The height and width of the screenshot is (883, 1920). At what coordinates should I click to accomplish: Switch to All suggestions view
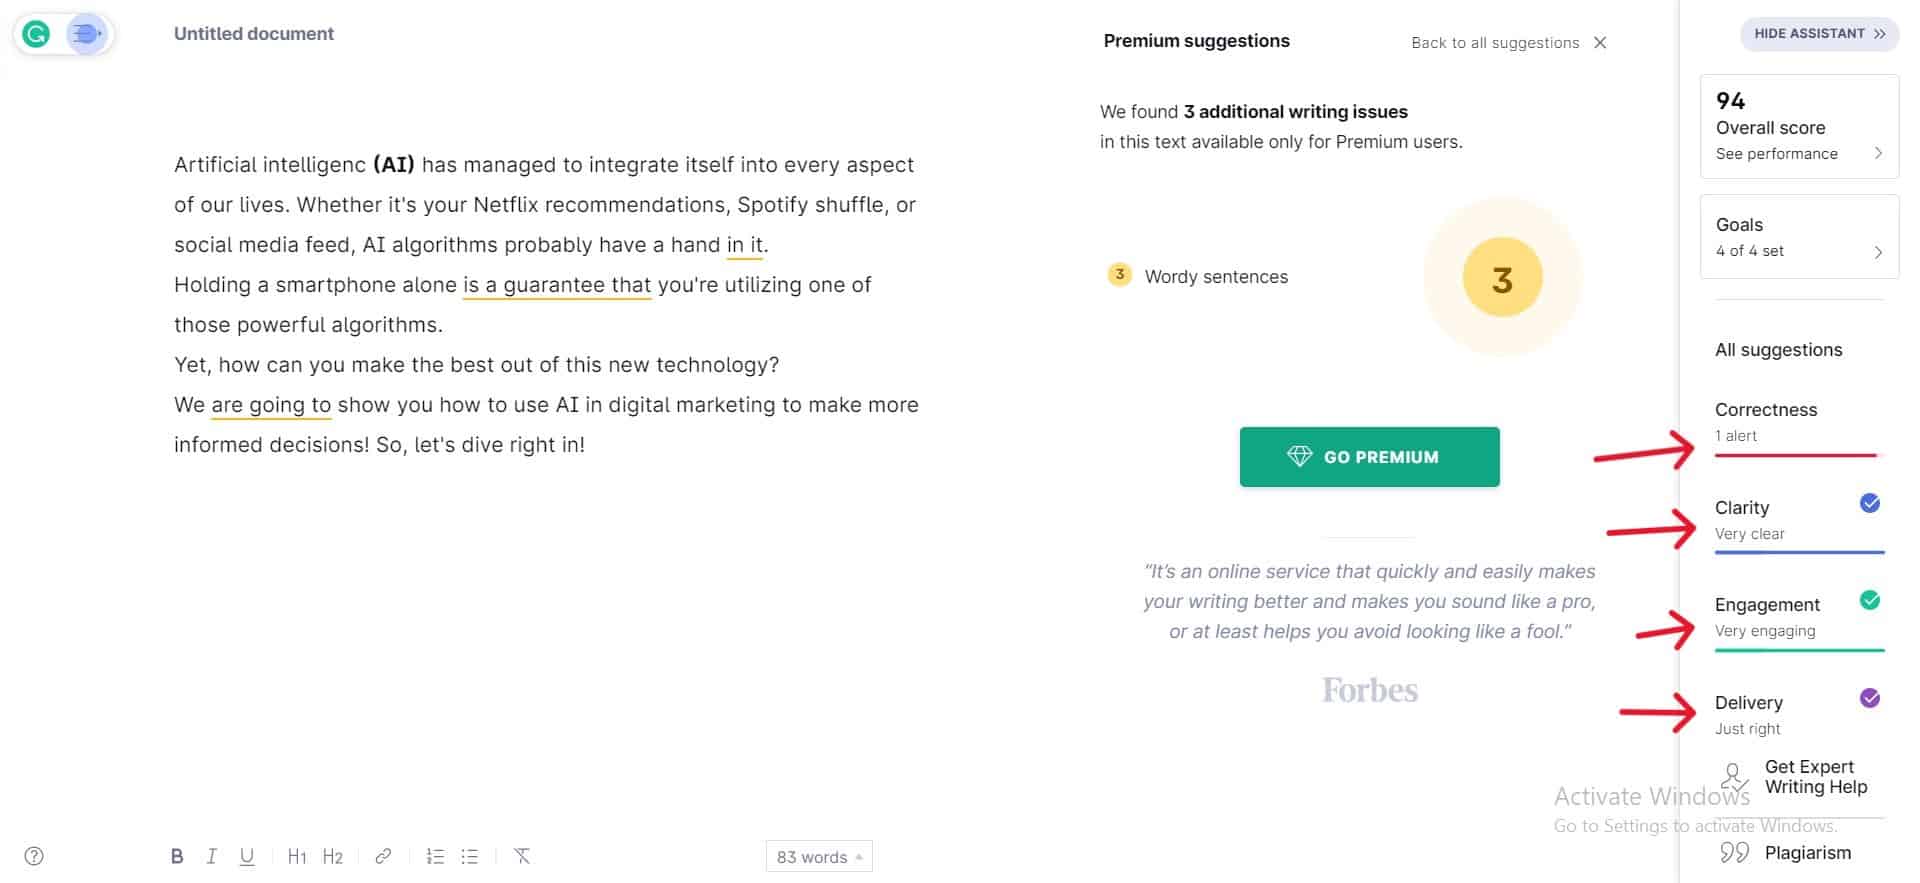(1778, 349)
